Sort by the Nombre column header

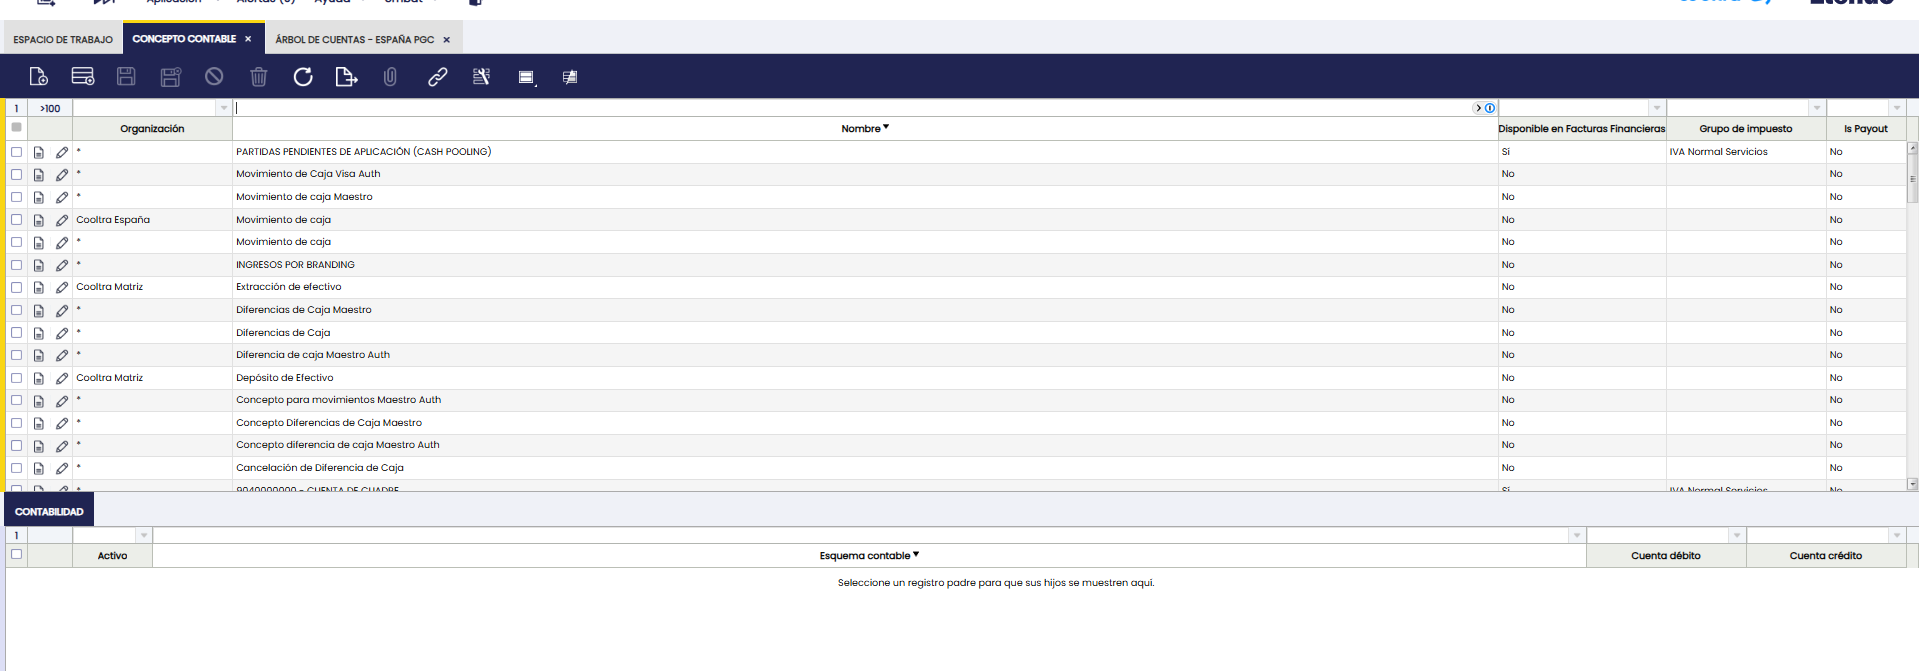tap(861, 129)
